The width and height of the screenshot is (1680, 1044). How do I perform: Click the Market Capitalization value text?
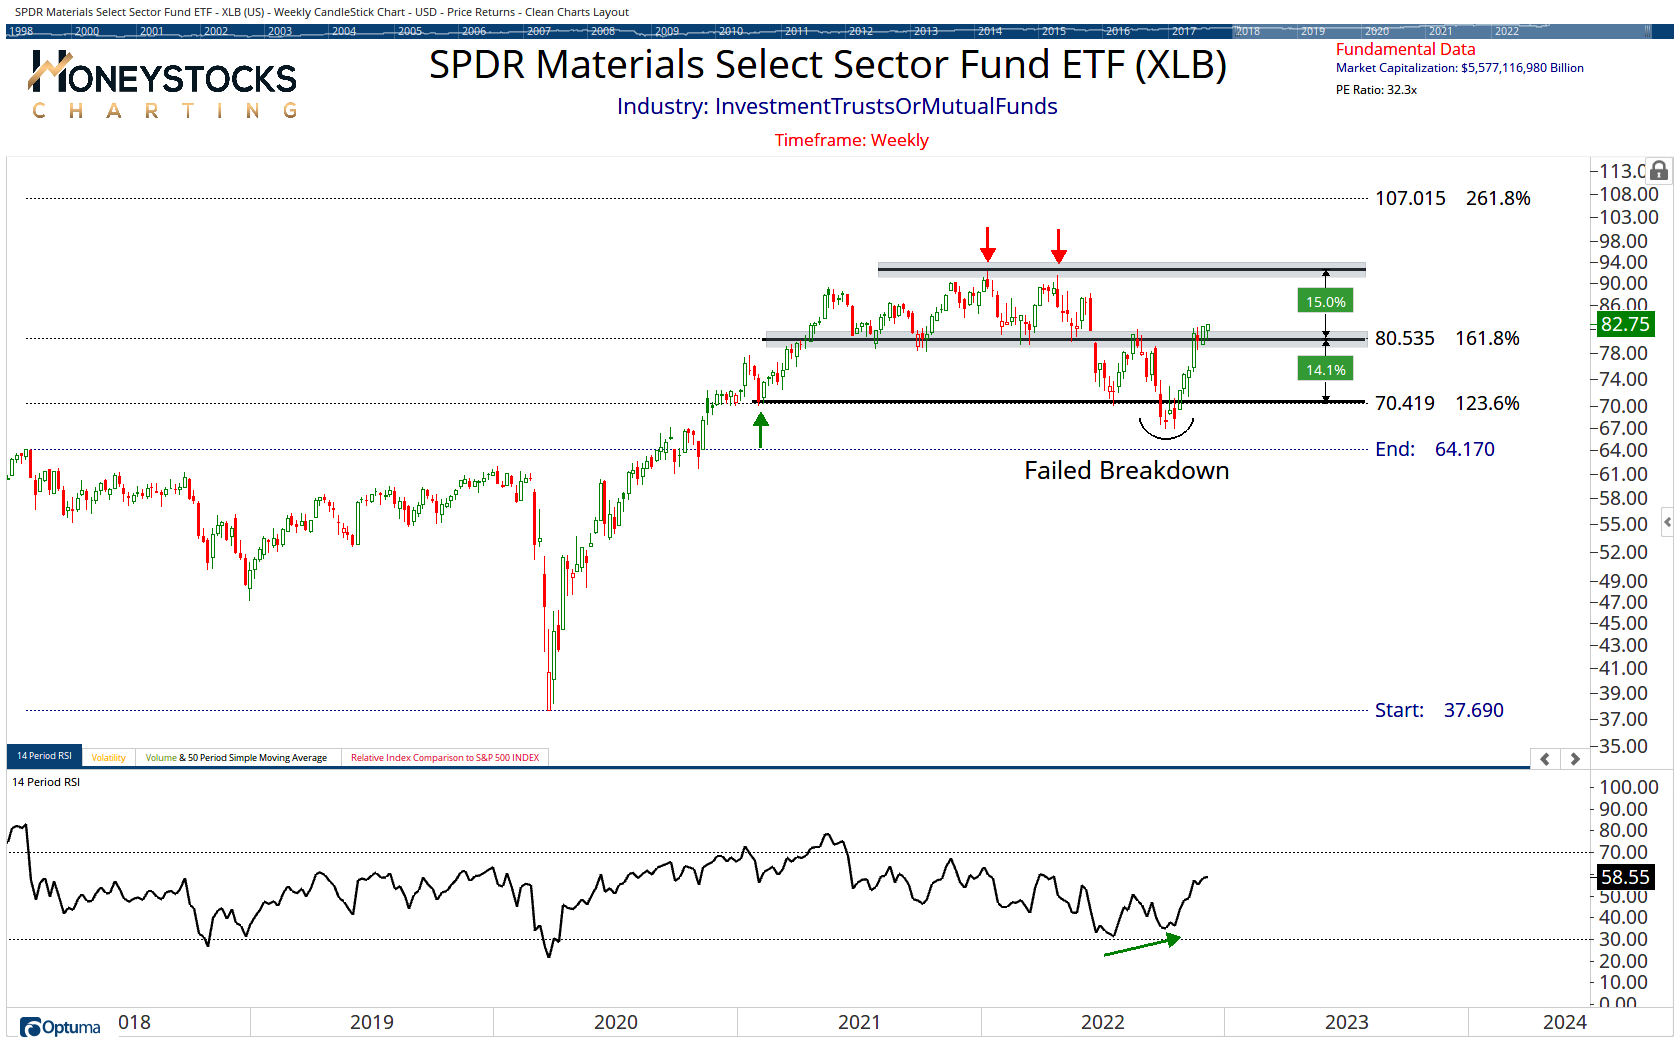[1459, 68]
